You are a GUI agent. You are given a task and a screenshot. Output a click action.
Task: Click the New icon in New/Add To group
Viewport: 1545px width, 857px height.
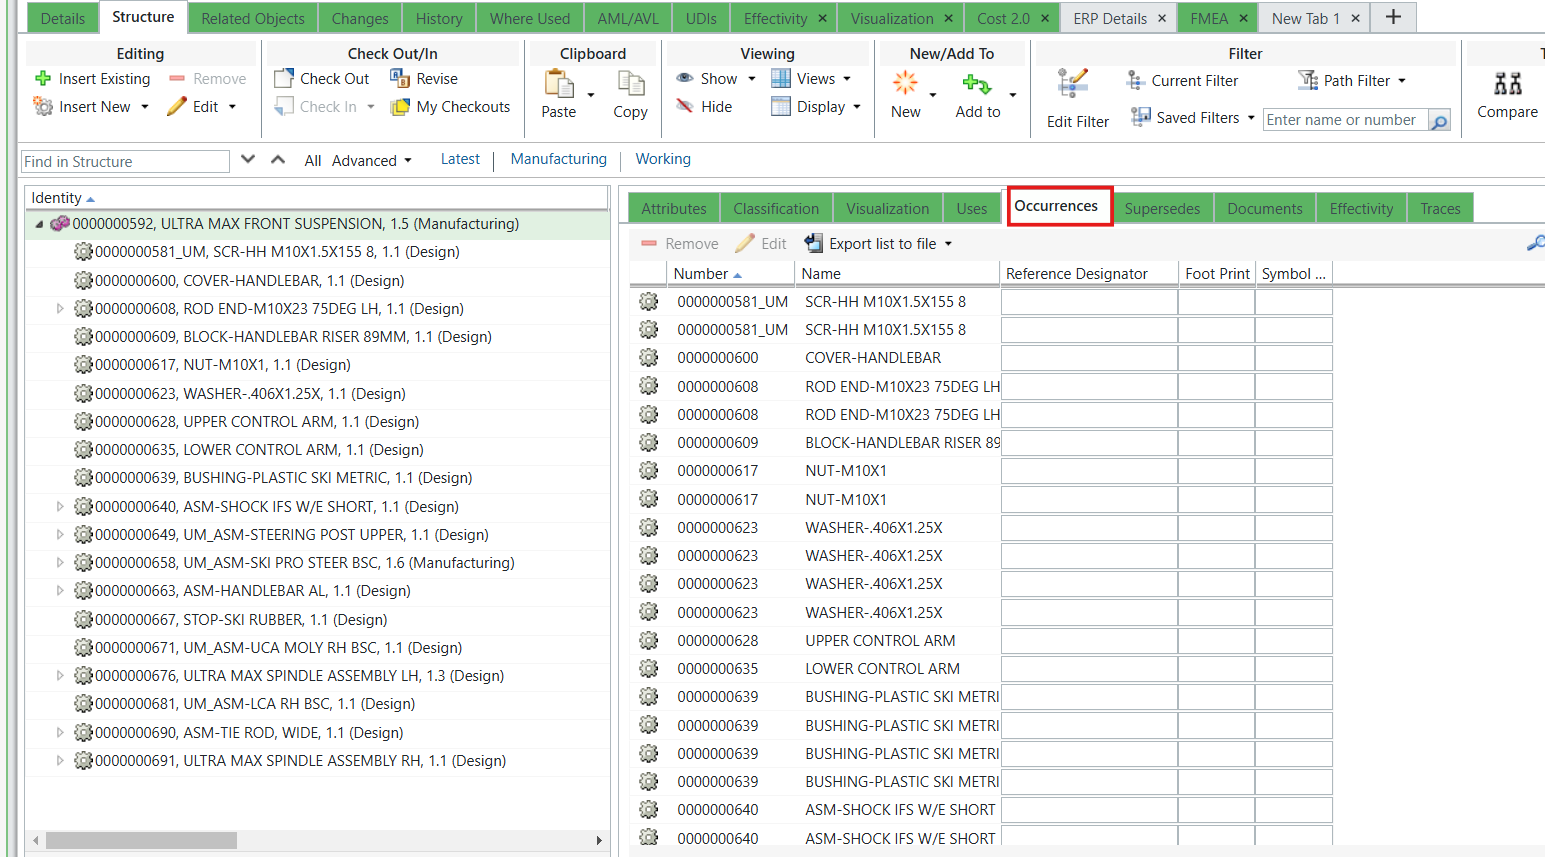(905, 93)
